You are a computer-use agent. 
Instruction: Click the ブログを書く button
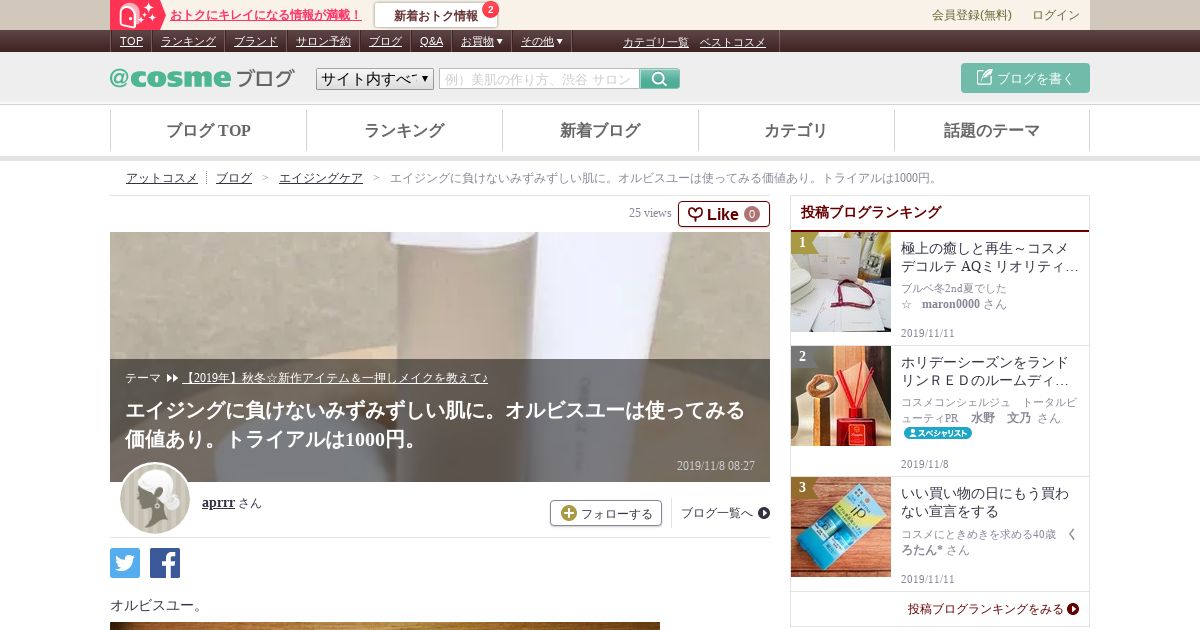(1025, 78)
